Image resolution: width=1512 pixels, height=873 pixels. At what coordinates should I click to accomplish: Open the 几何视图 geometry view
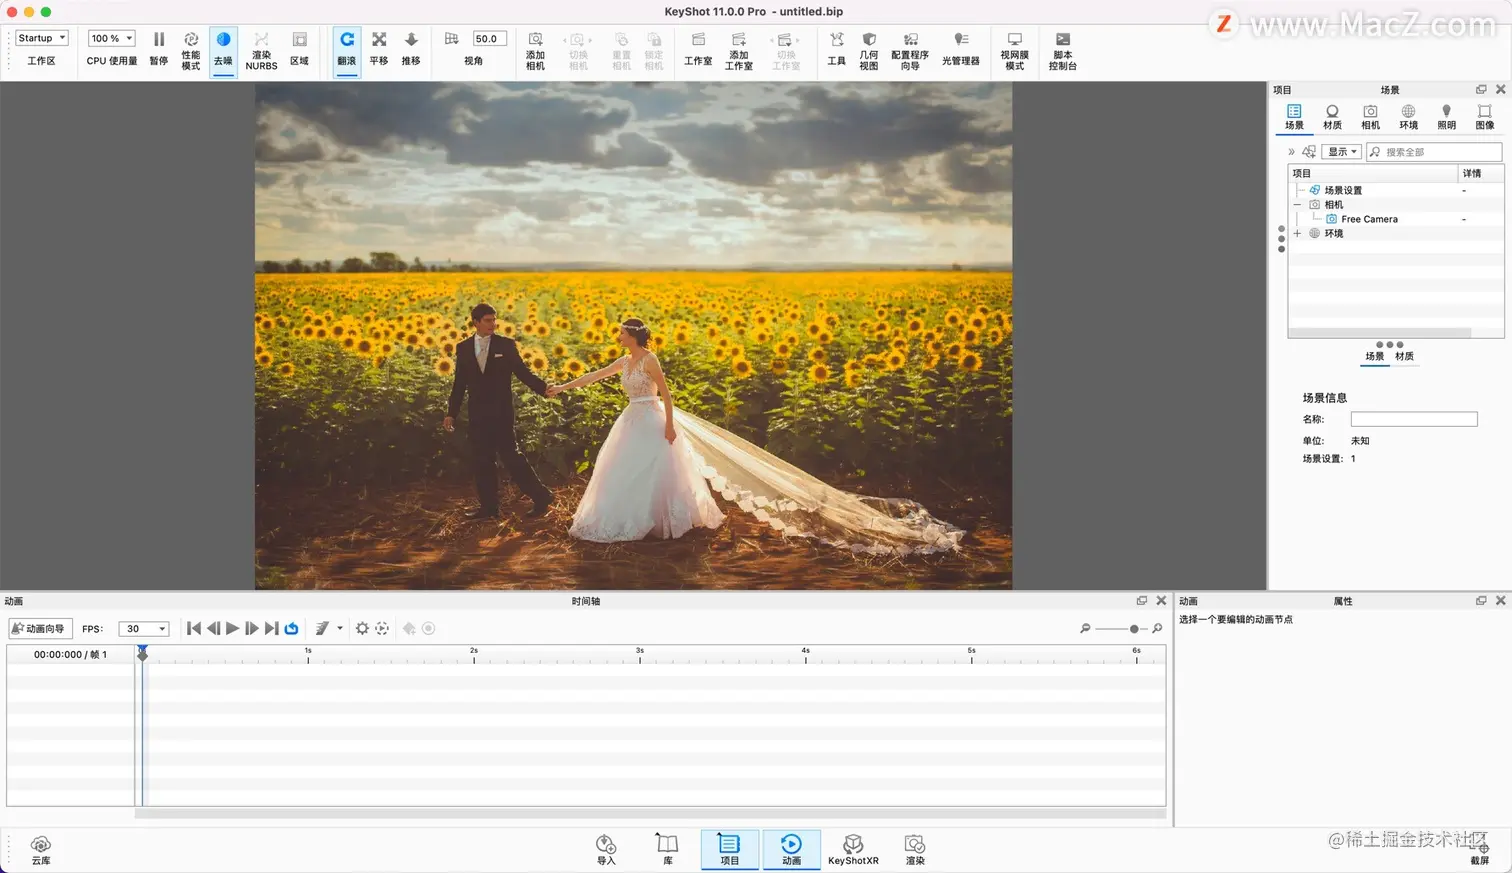869,49
